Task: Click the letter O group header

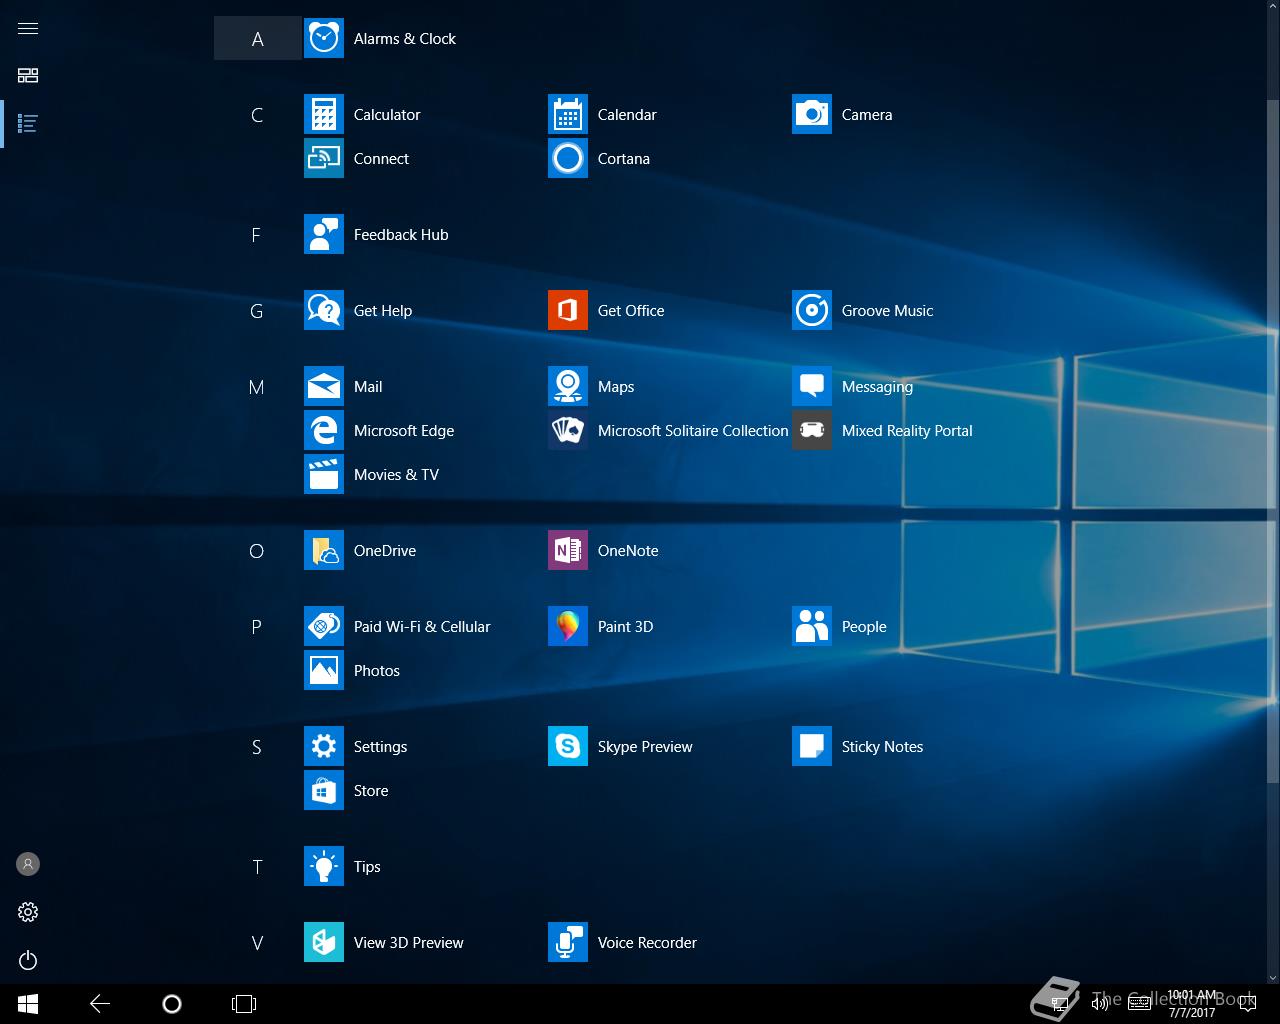Action: (257, 551)
